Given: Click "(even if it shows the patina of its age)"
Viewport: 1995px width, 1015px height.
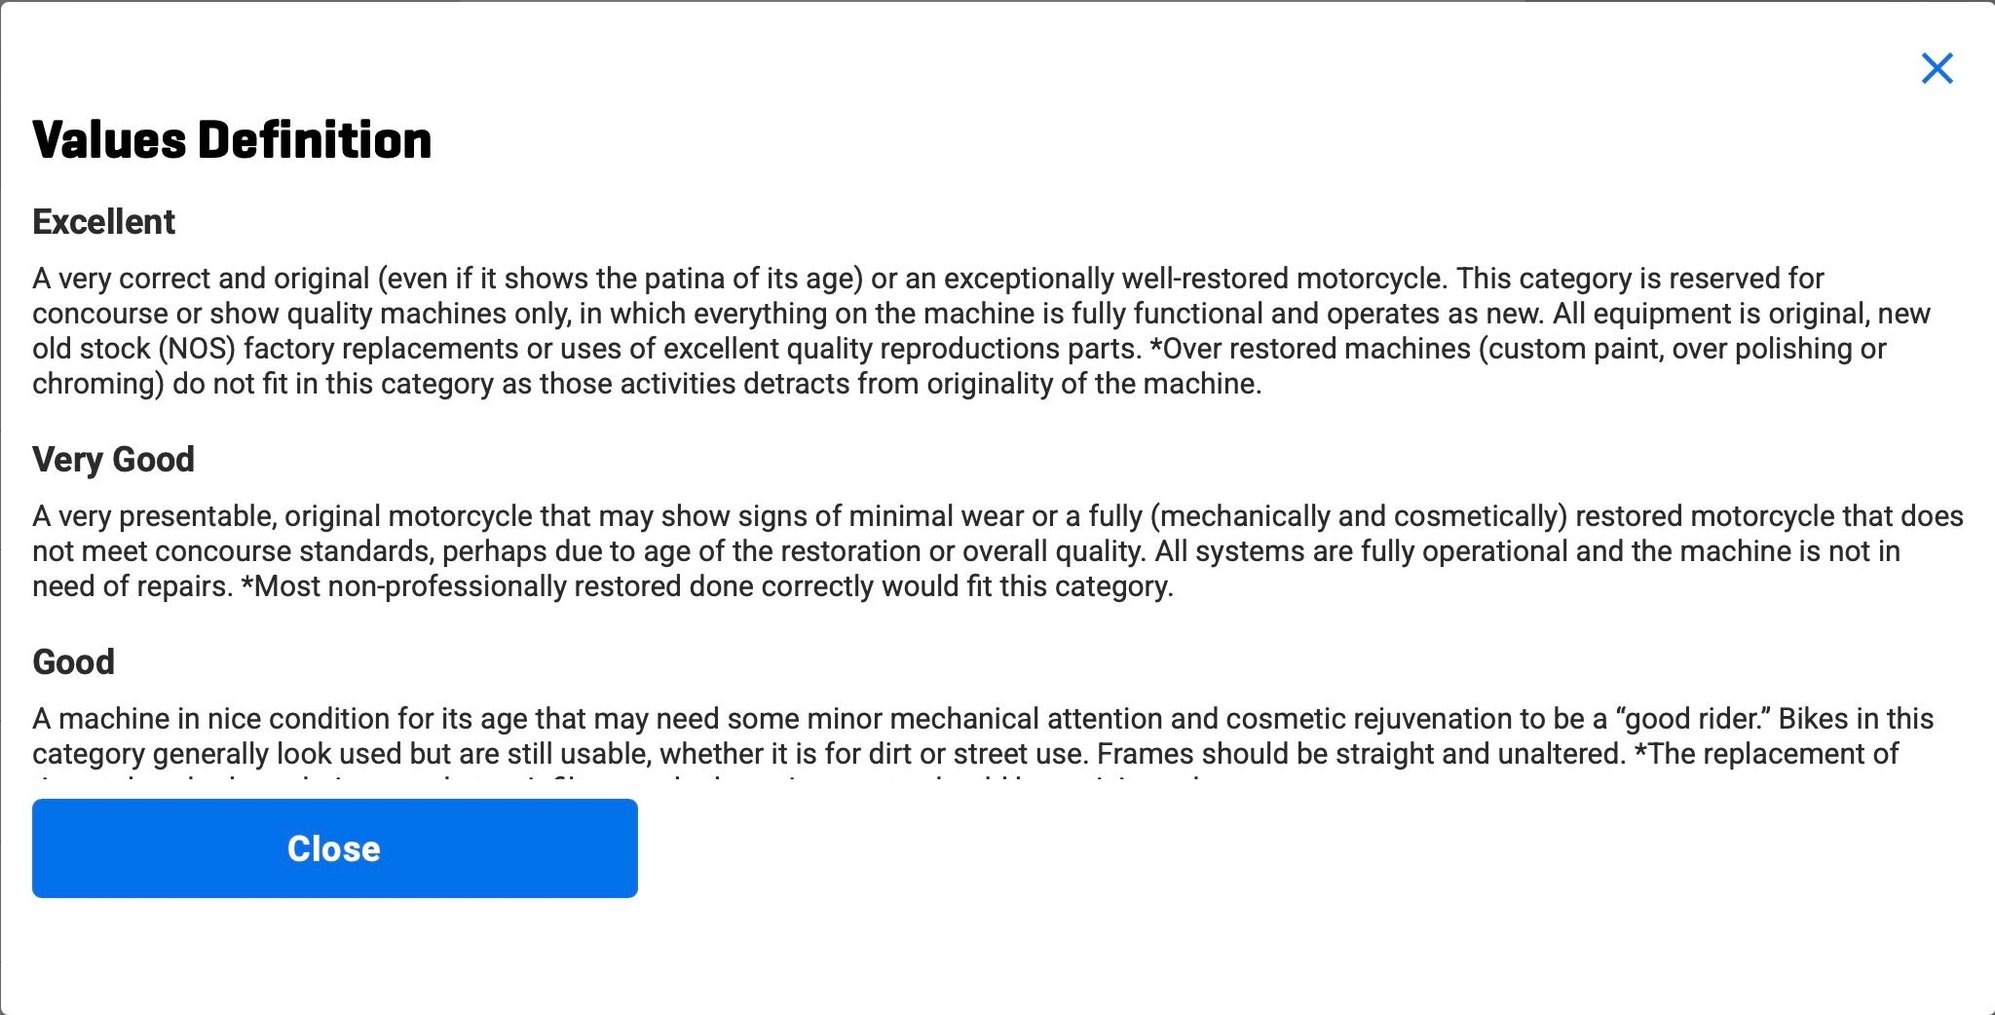Looking at the screenshot, I should click(620, 278).
